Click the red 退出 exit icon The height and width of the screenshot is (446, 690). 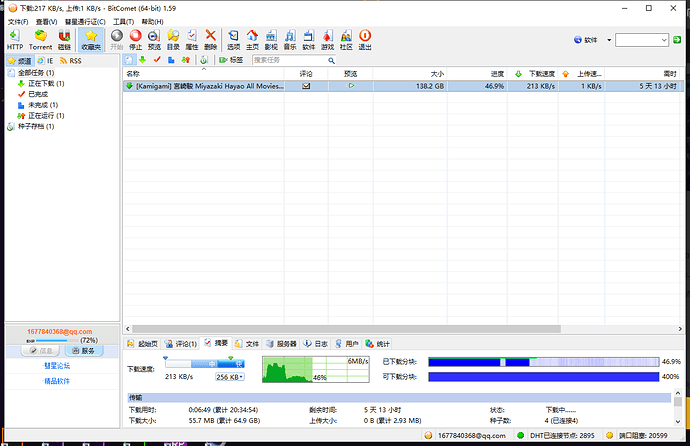pyautogui.click(x=365, y=40)
